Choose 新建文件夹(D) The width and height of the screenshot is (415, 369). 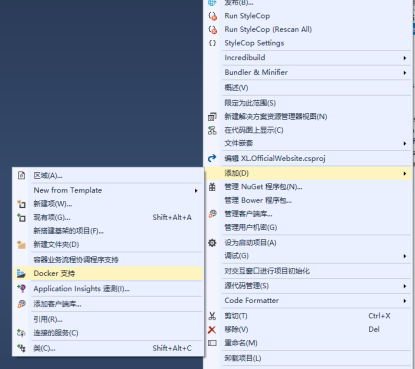(x=56, y=245)
